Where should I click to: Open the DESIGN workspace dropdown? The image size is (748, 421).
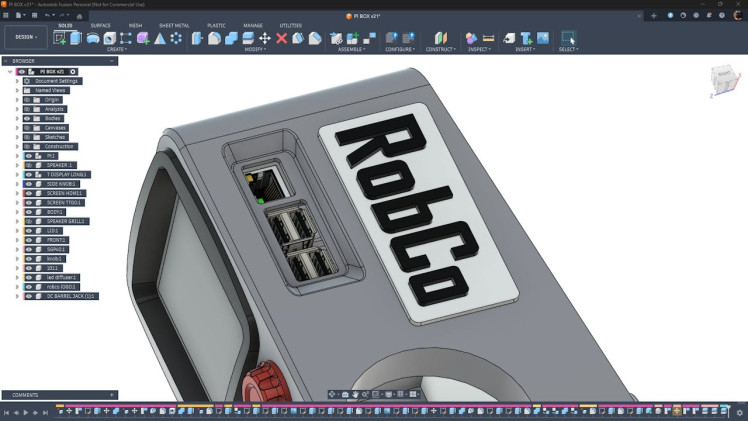[26, 37]
